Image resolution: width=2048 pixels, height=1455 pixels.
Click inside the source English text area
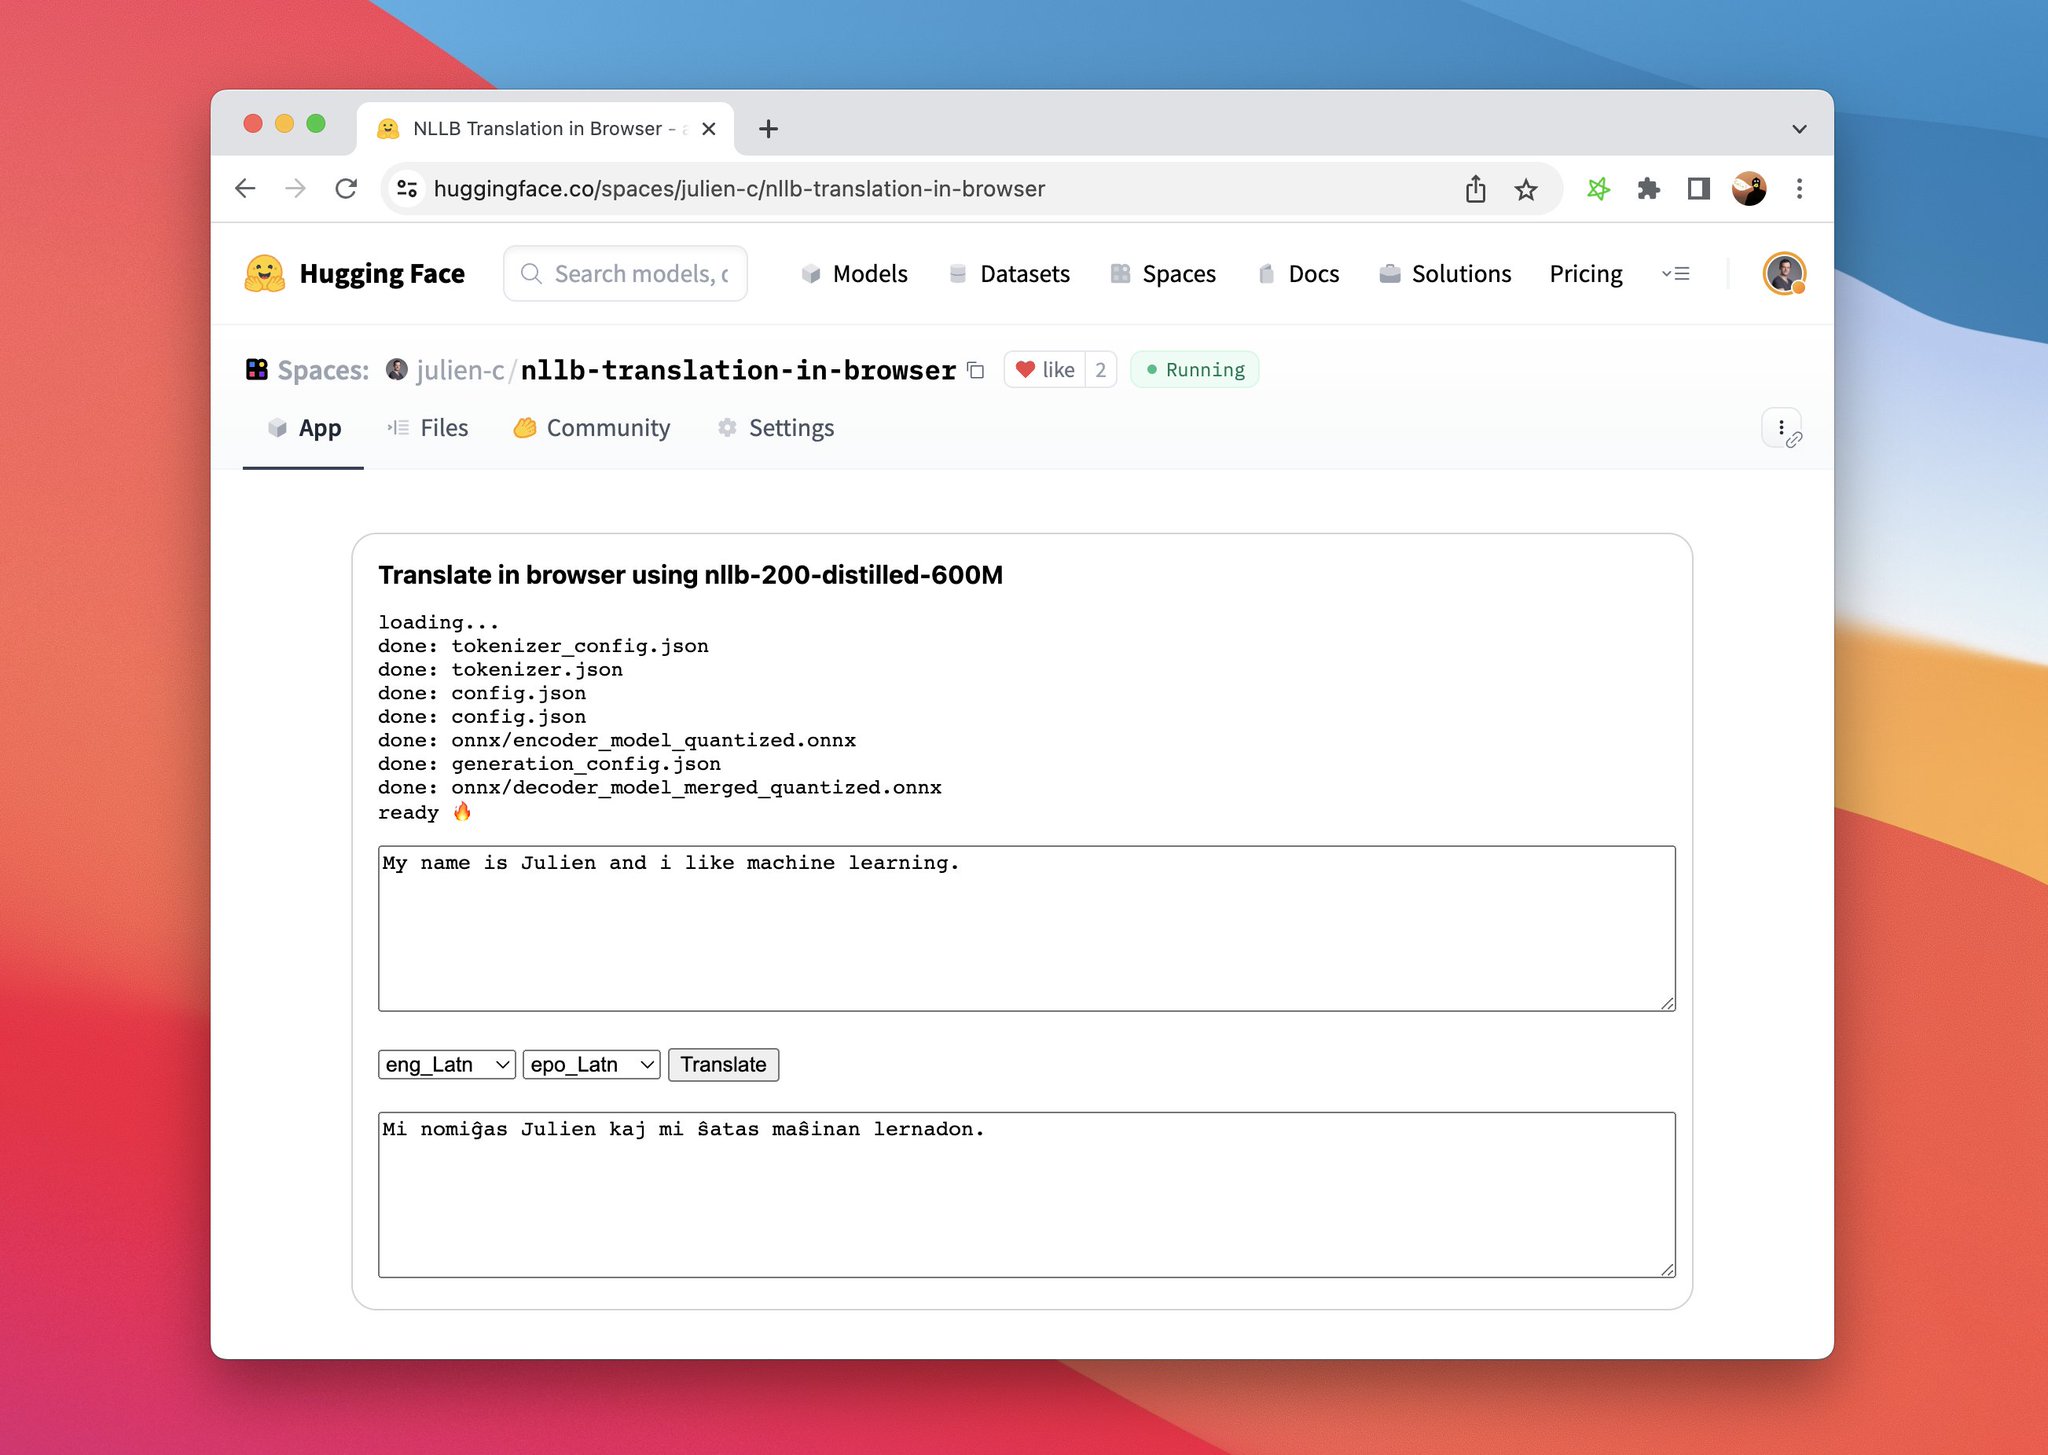pos(1027,928)
